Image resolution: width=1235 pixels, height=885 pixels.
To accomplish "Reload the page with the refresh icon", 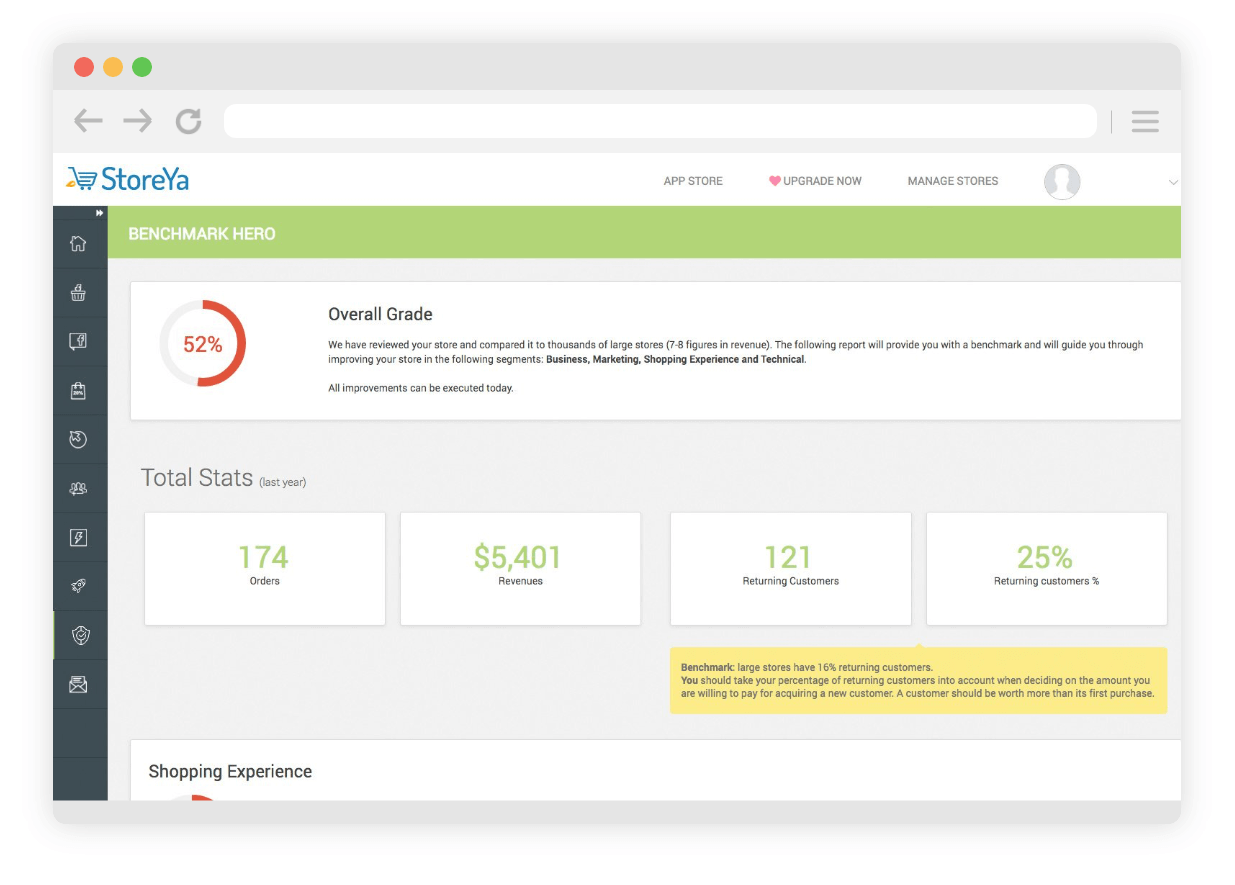I will (188, 121).
